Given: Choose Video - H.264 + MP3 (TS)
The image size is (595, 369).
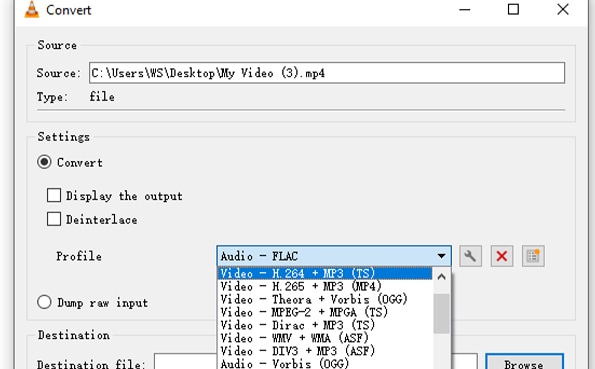Looking at the screenshot, I should tap(325, 273).
